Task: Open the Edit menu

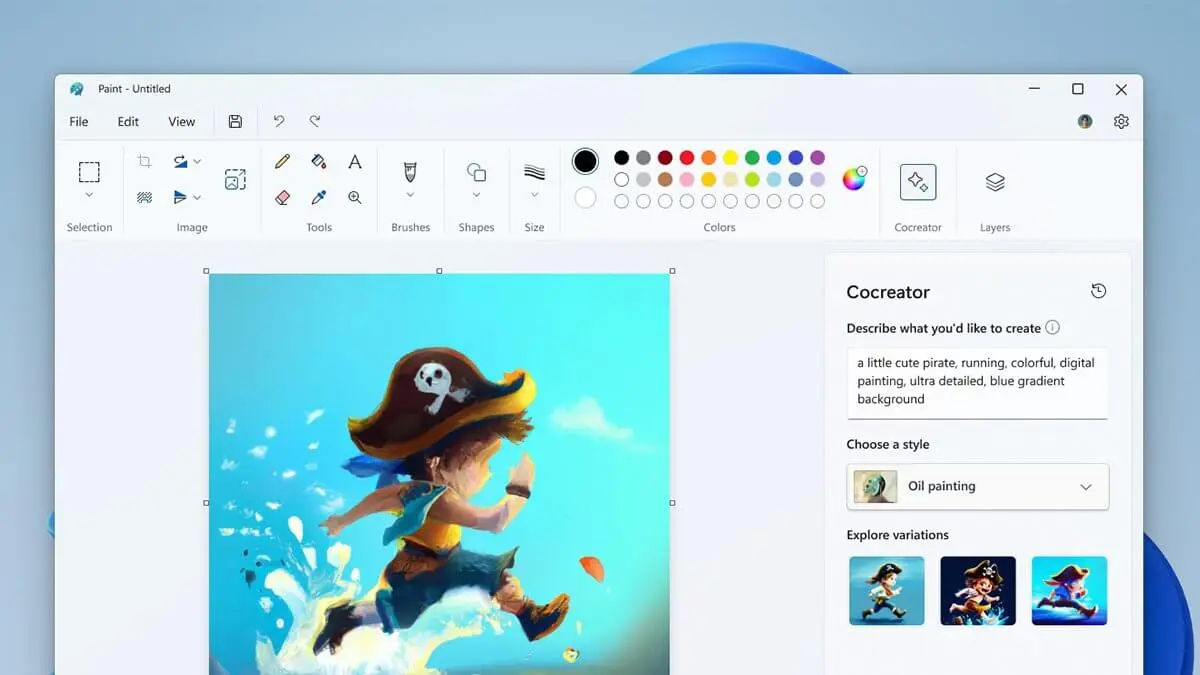Action: [127, 121]
